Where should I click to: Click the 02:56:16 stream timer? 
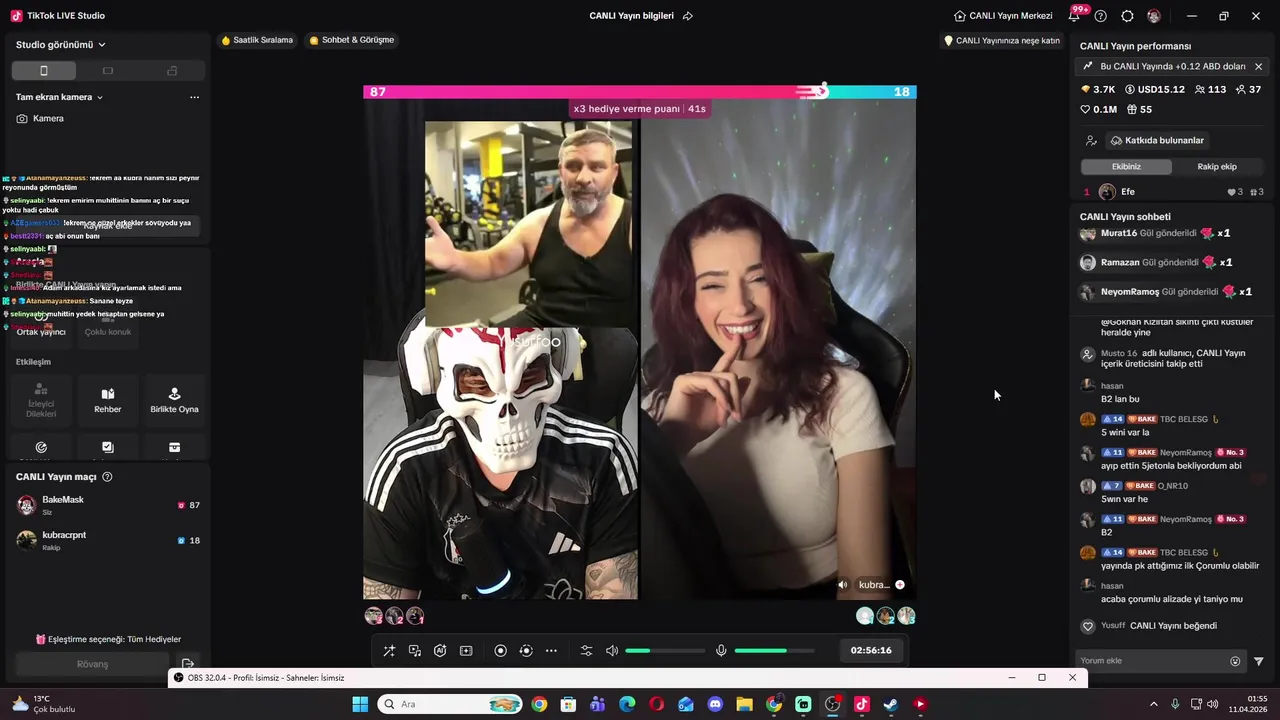click(x=871, y=650)
